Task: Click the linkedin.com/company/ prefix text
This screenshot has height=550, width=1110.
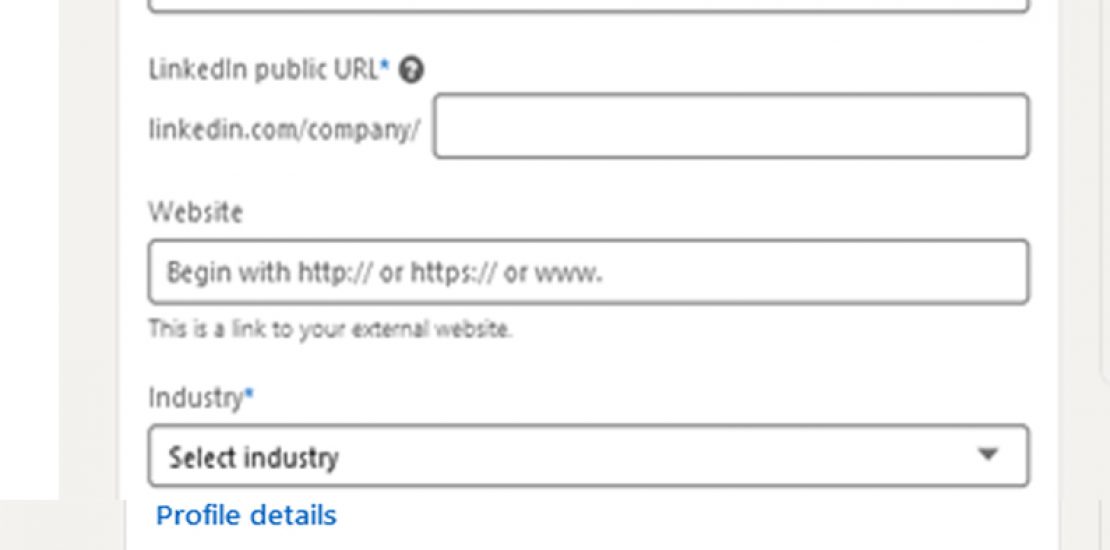Action: click(285, 132)
